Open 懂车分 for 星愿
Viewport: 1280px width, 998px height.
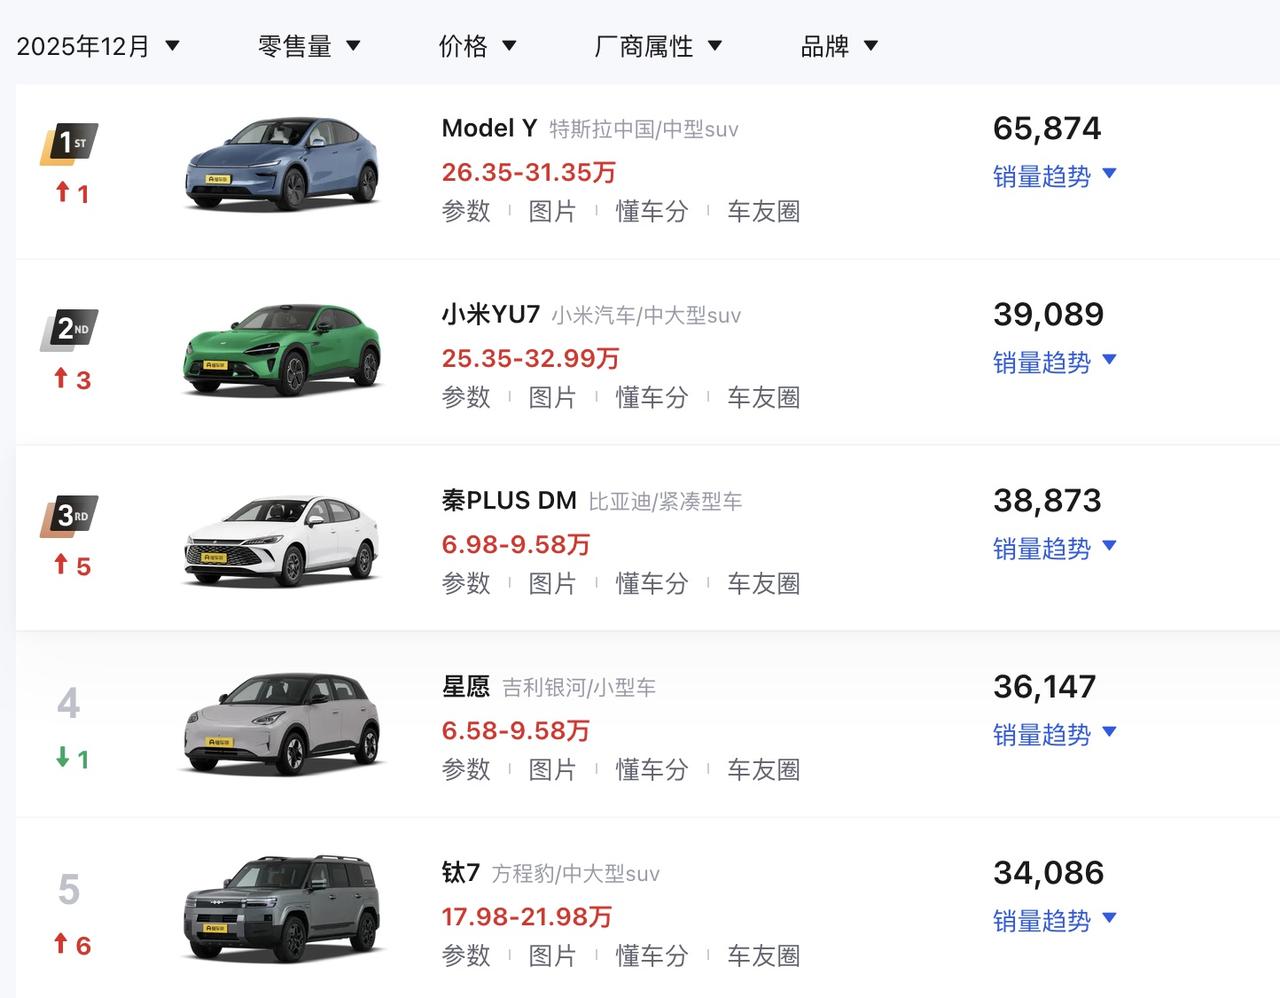[x=652, y=769]
